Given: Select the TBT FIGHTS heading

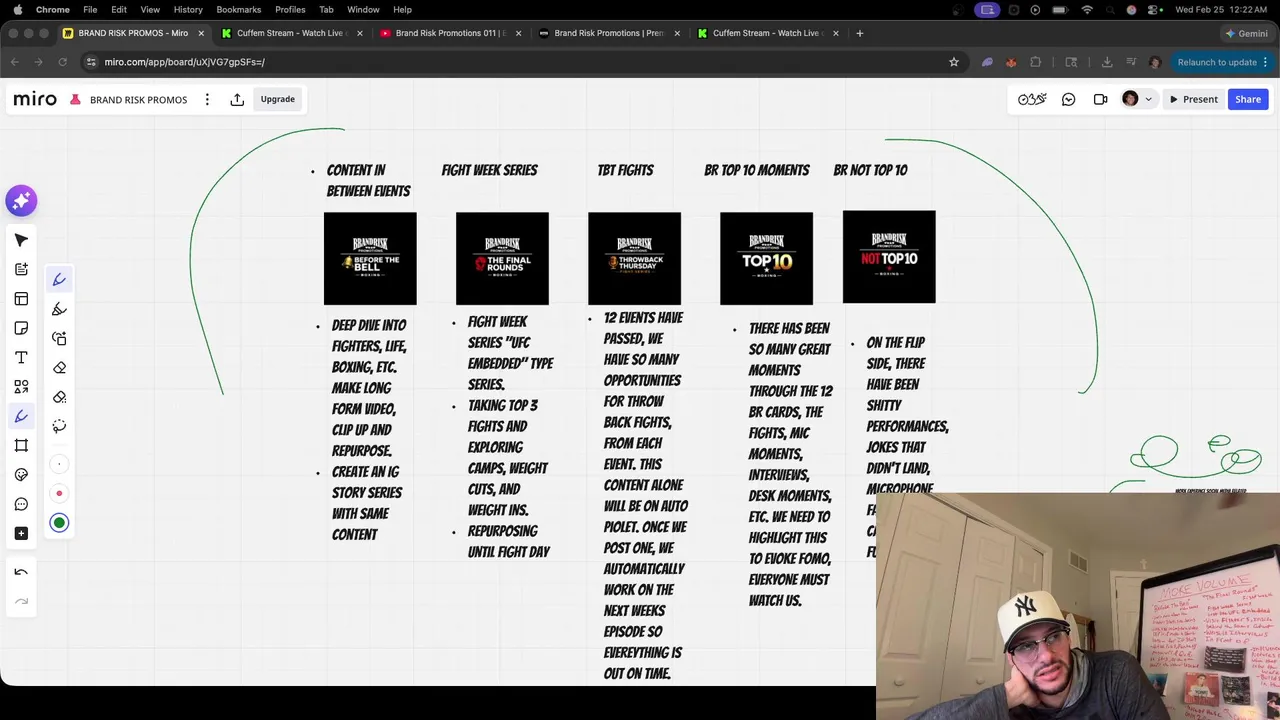Looking at the screenshot, I should (x=625, y=170).
